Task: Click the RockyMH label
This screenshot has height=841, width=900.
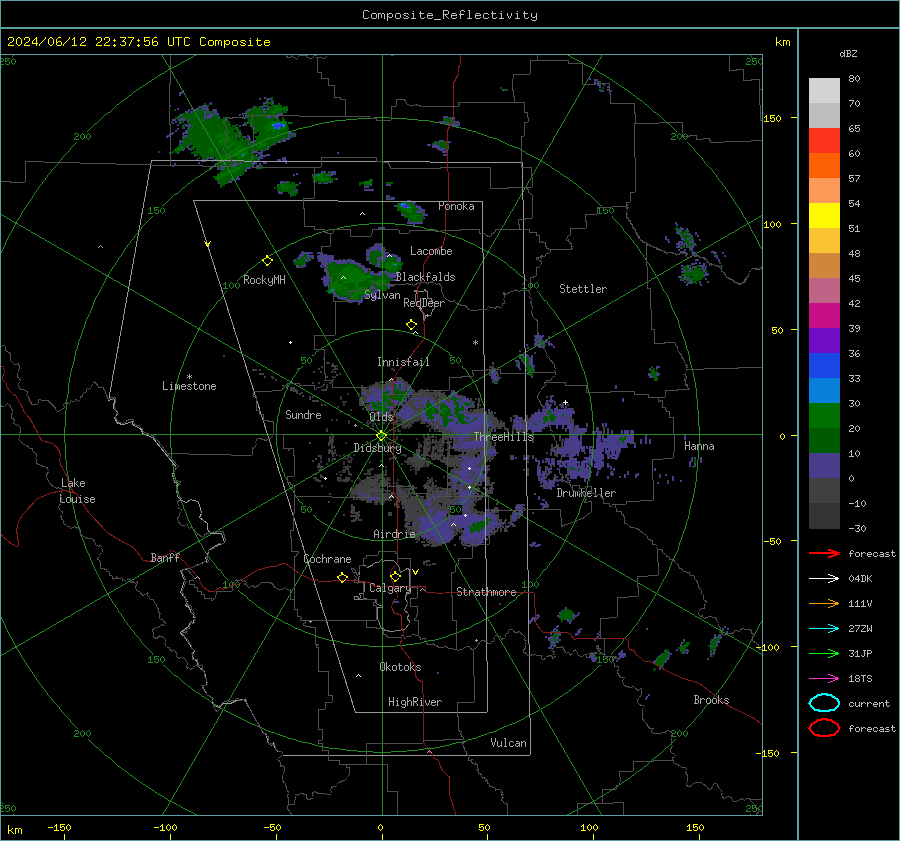Action: pos(264,280)
